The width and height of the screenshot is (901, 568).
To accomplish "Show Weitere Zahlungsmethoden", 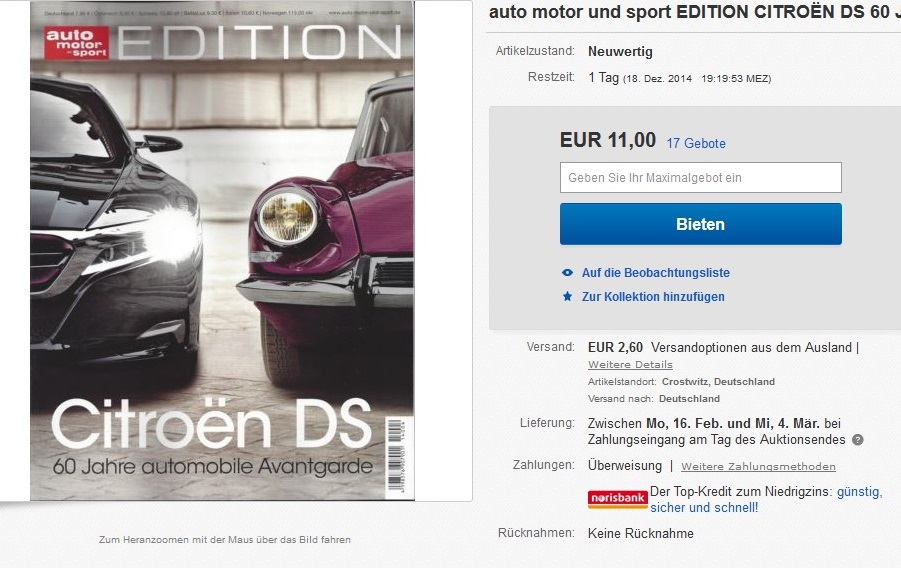I will click(758, 466).
